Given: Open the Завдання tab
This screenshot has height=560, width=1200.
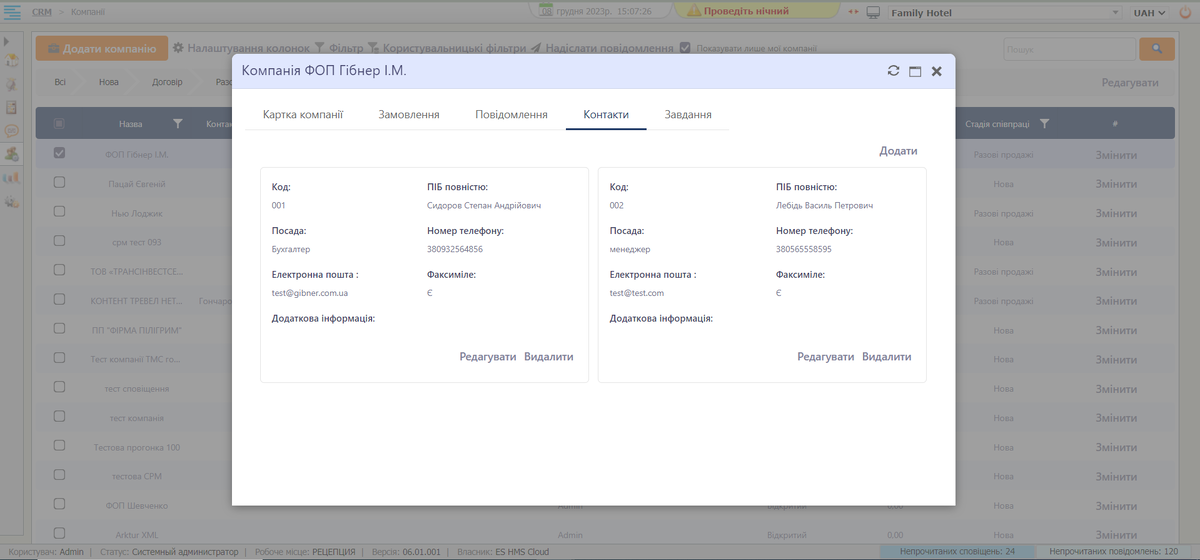Looking at the screenshot, I should pos(688,115).
